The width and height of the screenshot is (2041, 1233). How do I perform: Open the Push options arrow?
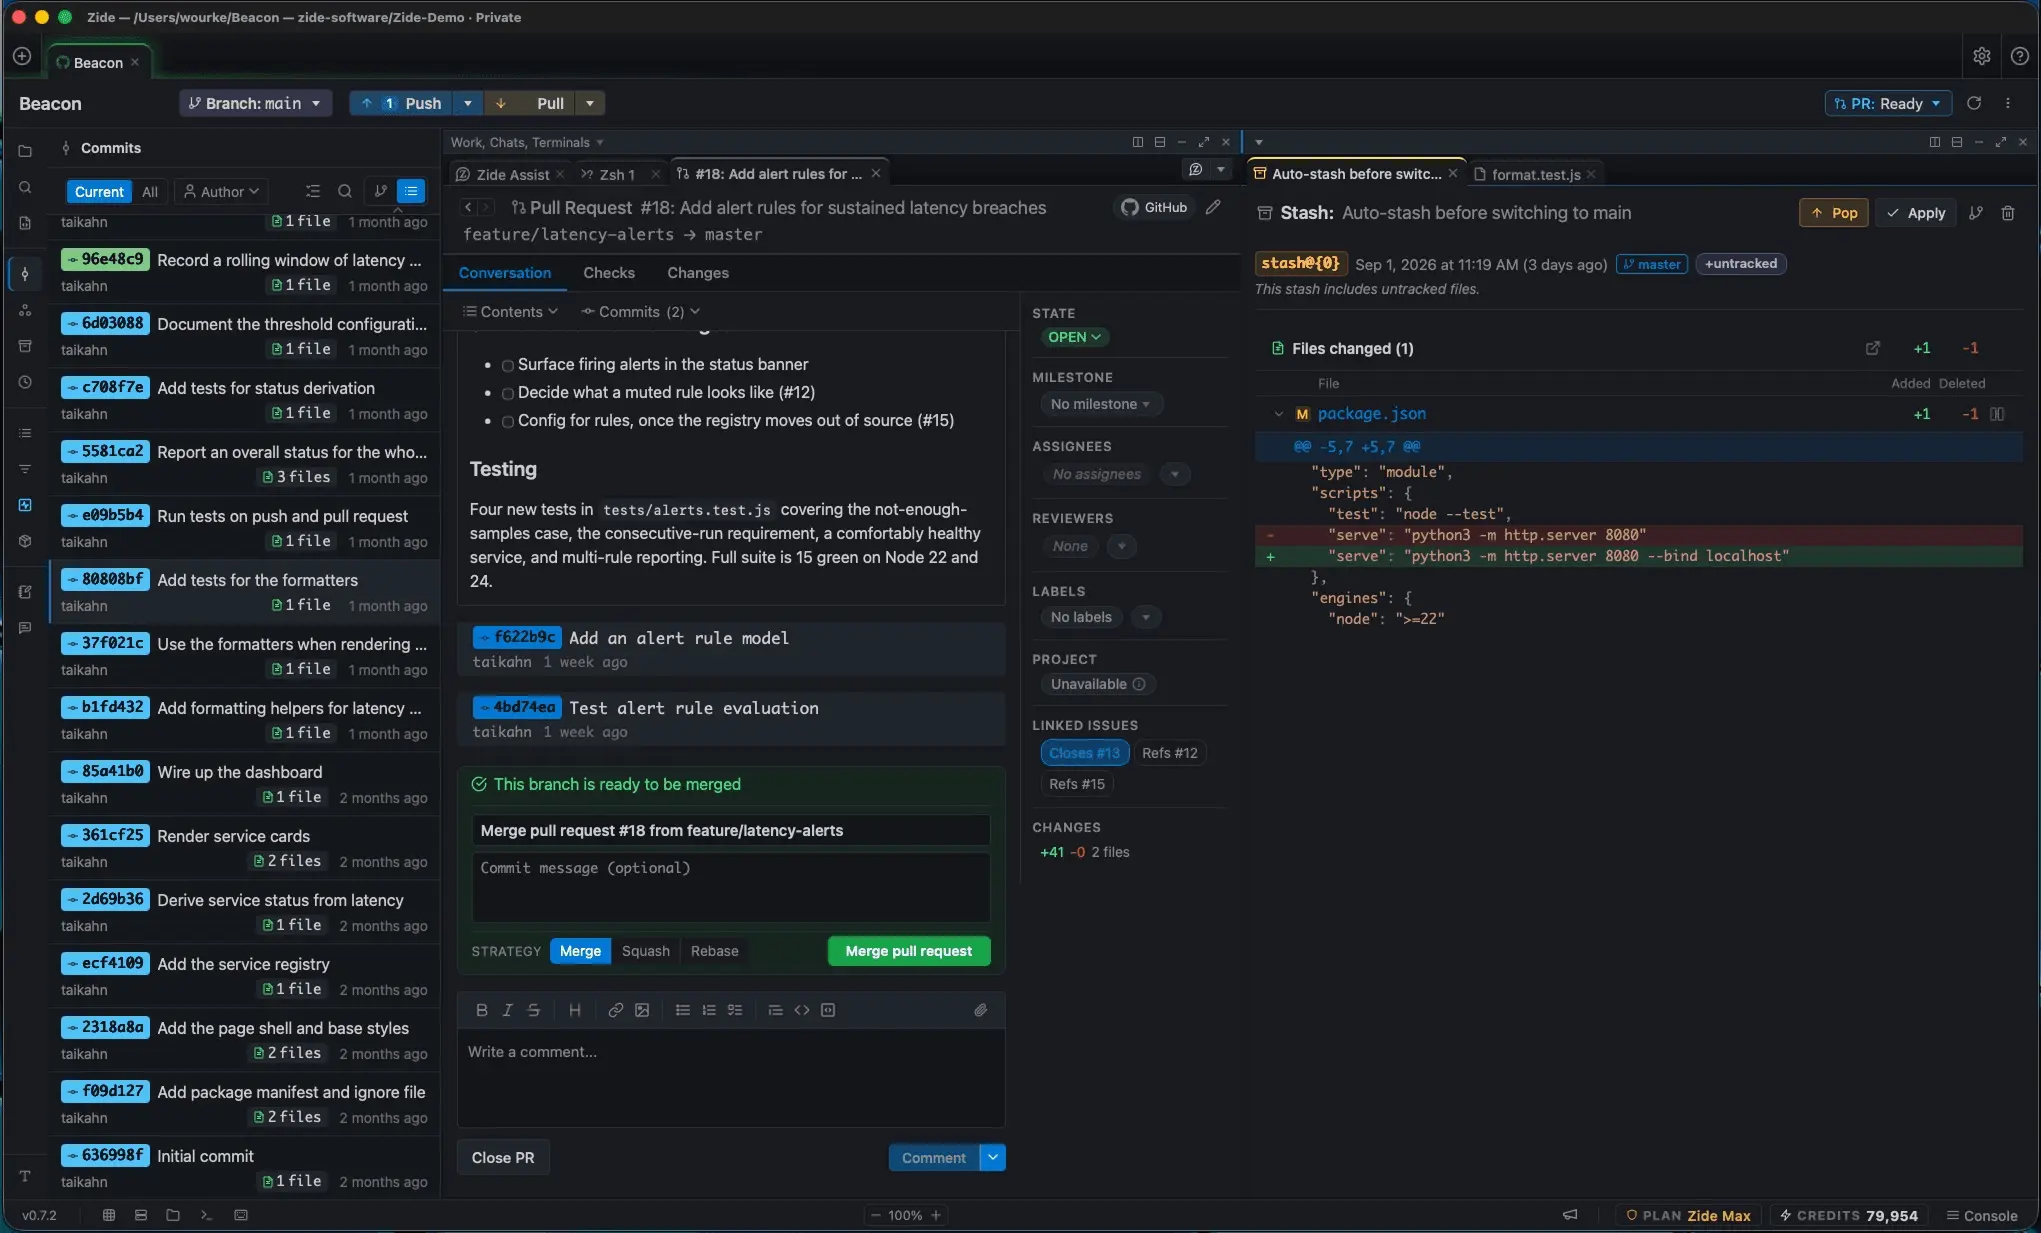tap(467, 103)
